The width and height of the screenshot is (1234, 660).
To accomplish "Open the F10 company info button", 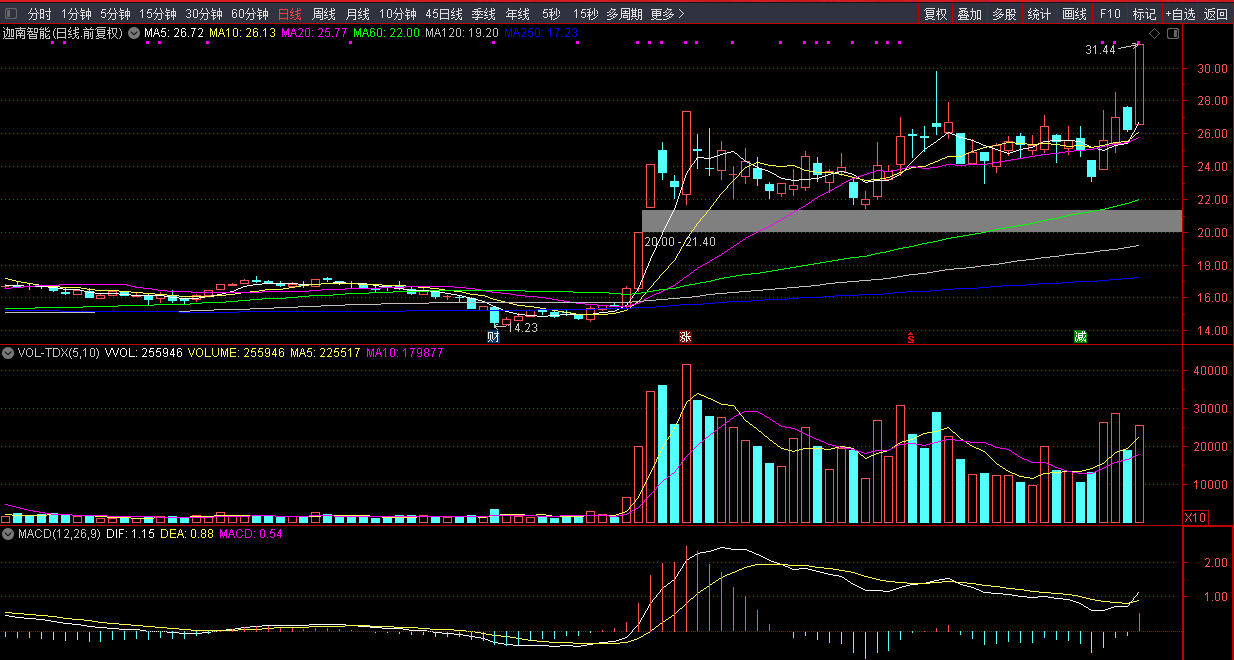I will pyautogui.click(x=1109, y=14).
